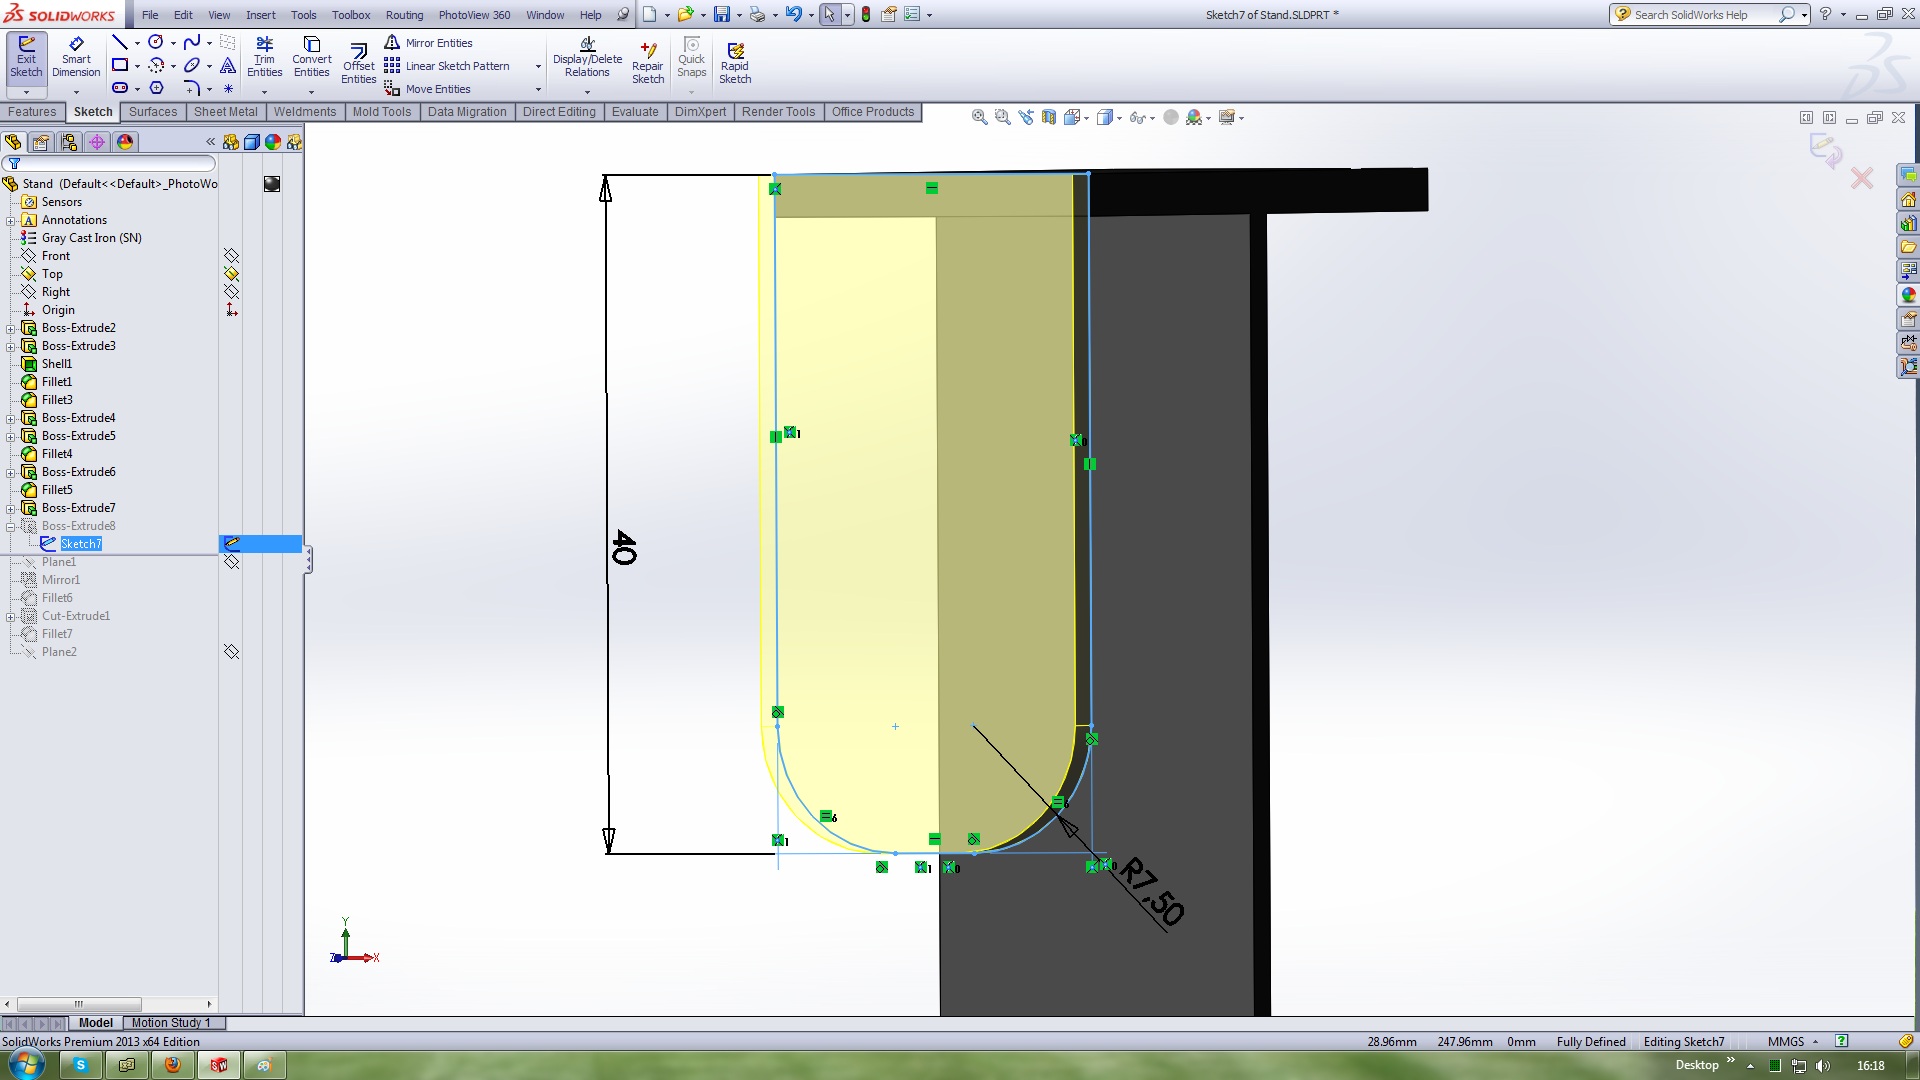This screenshot has width=1920, height=1080.
Task: Click the Section View icon
Action: [1048, 117]
